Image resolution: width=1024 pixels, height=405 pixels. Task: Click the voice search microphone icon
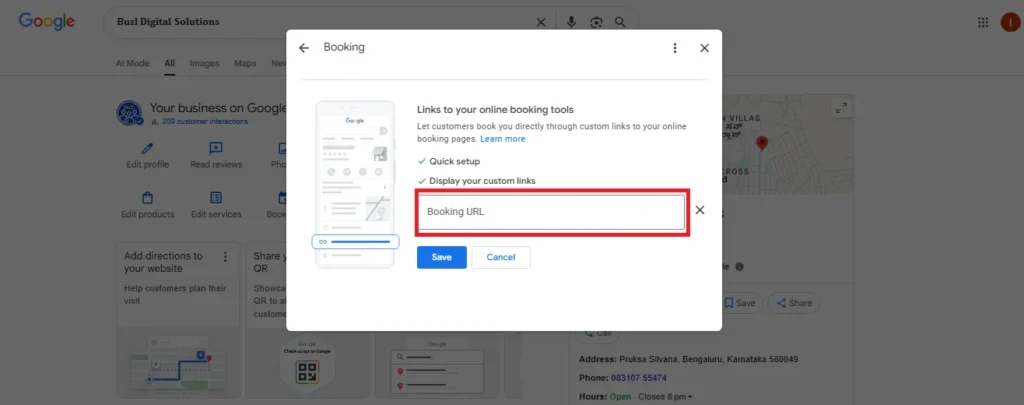571,22
